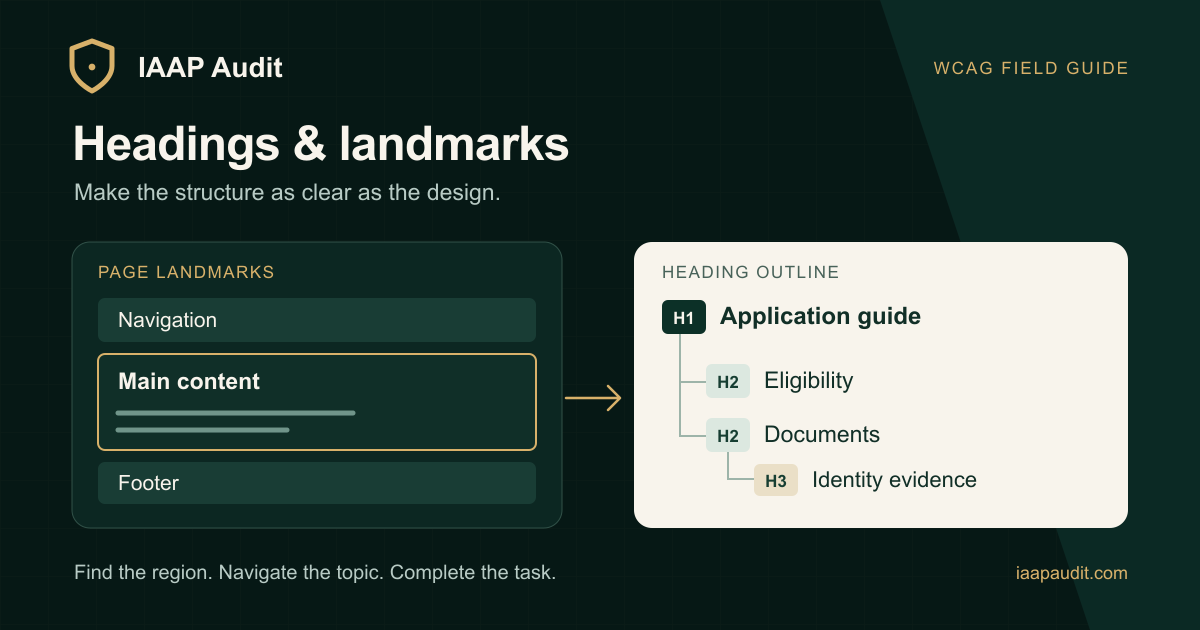Image resolution: width=1200 pixels, height=630 pixels.
Task: Click the 'Find the region' tagline text
Action: pyautogui.click(x=315, y=573)
